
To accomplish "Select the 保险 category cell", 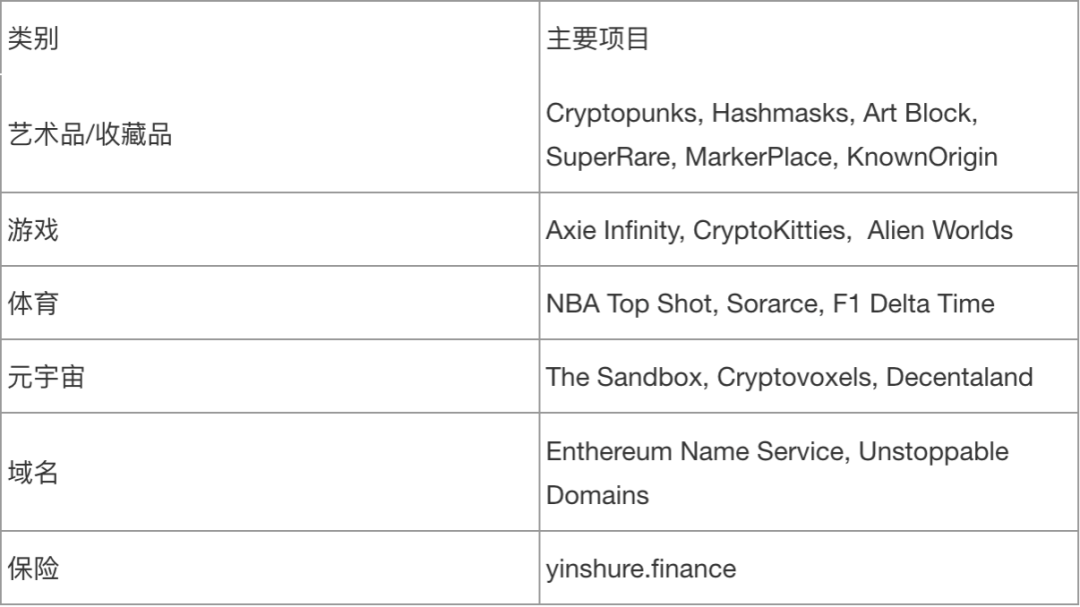I will [x=270, y=568].
